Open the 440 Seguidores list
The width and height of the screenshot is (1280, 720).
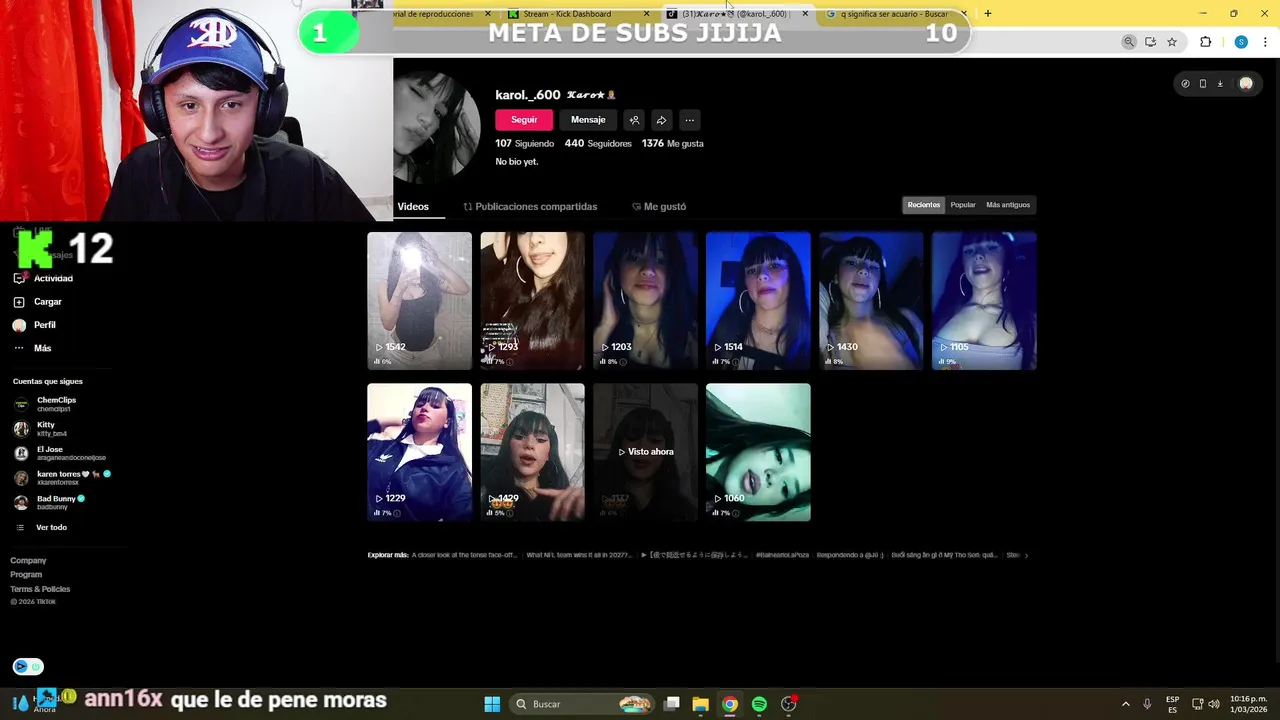tap(598, 144)
